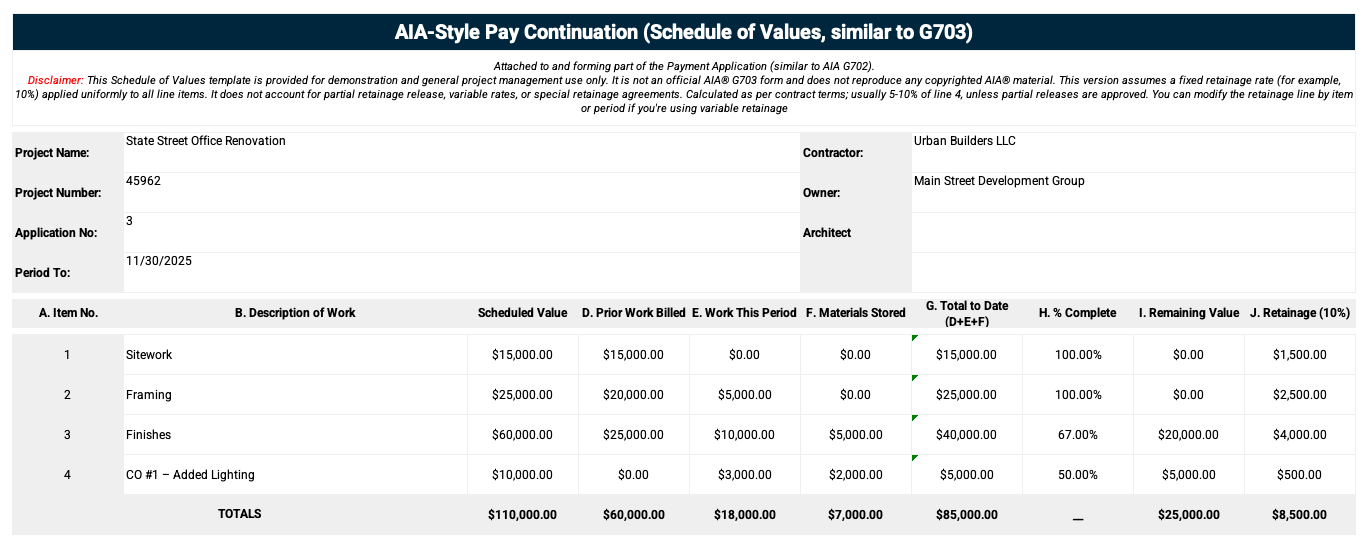Click the Owner value Main Street Development Group
The width and height of the screenshot is (1366, 548).
[999, 182]
